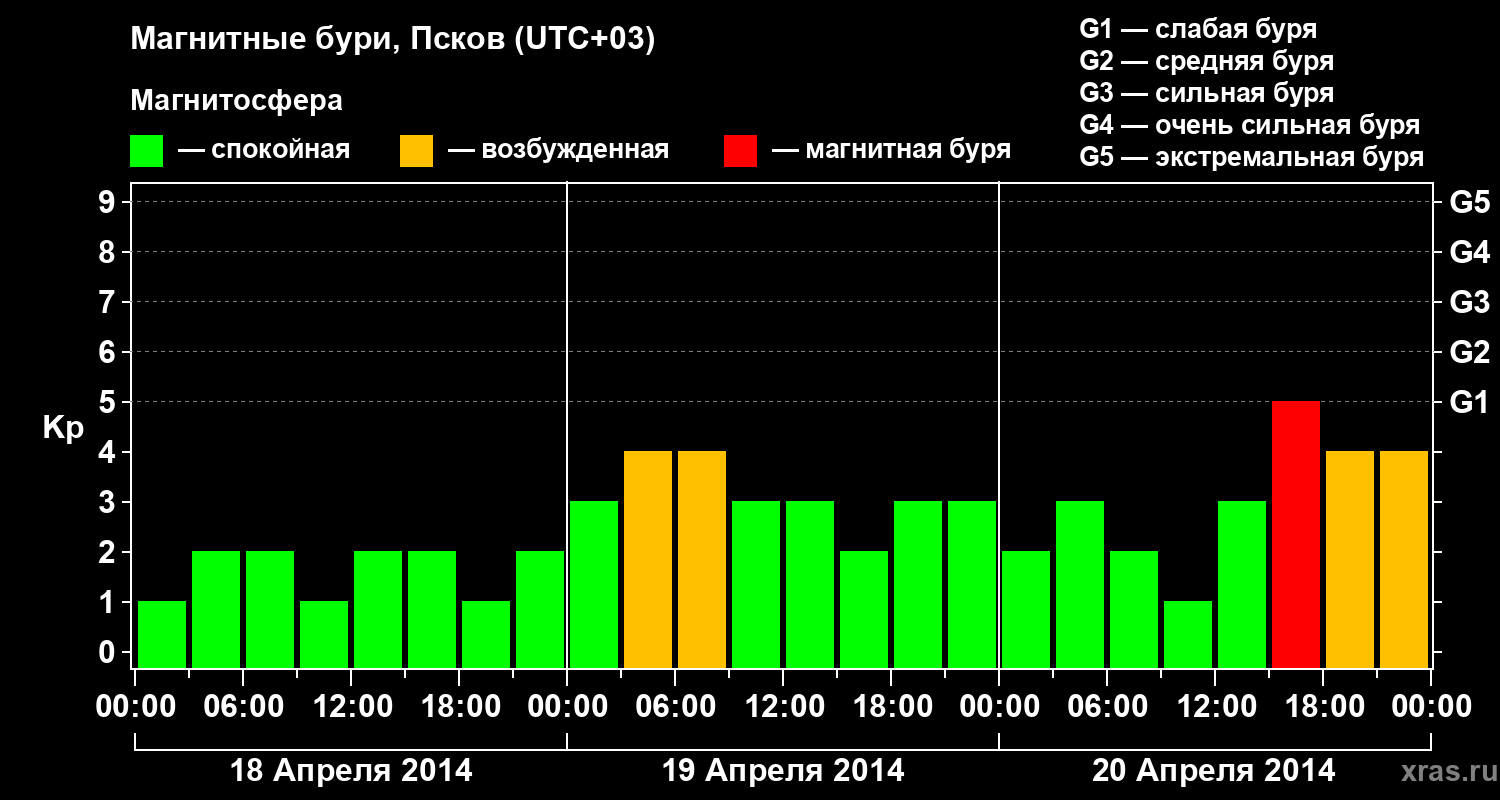Click the right-axis 'G1' tick label
The image size is (1500, 800).
[x=1469, y=402]
